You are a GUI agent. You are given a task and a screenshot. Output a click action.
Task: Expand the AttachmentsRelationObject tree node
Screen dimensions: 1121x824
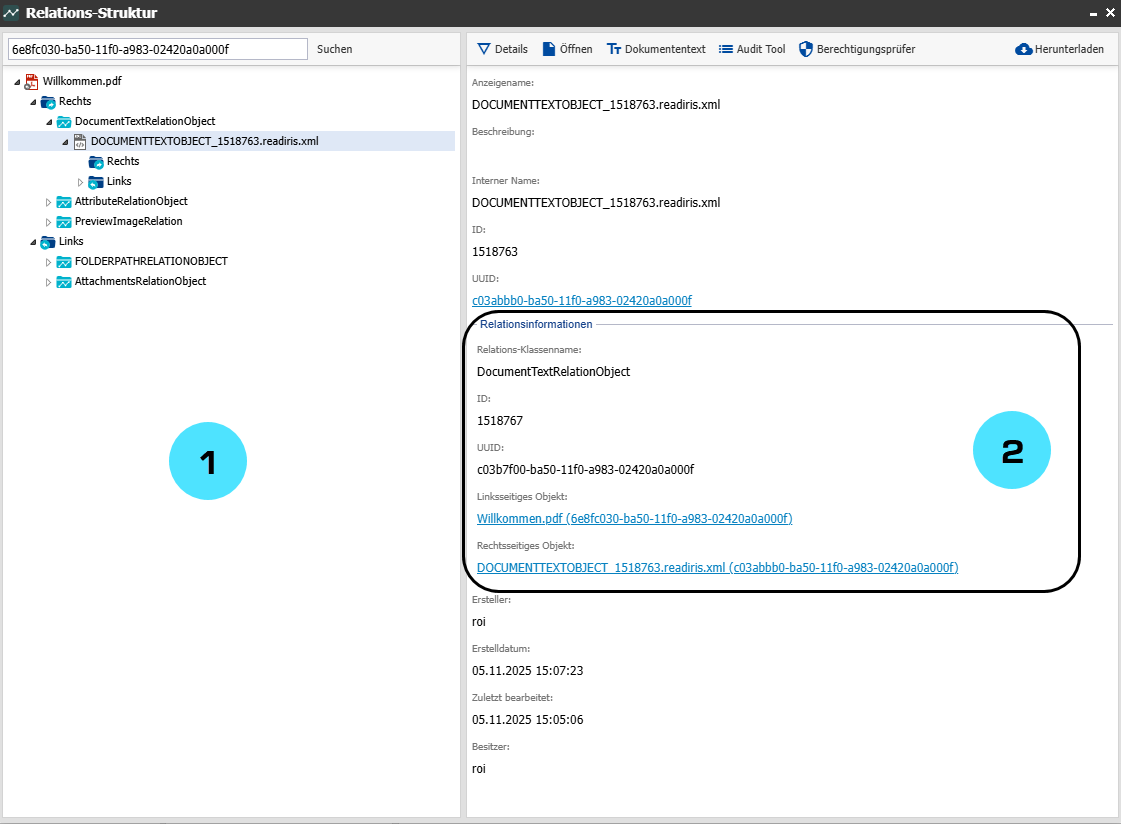click(x=48, y=282)
